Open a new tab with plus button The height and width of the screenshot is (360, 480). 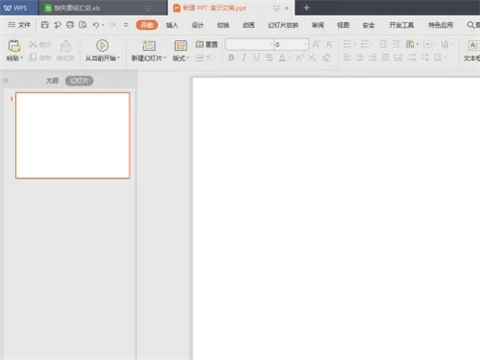(x=307, y=7)
